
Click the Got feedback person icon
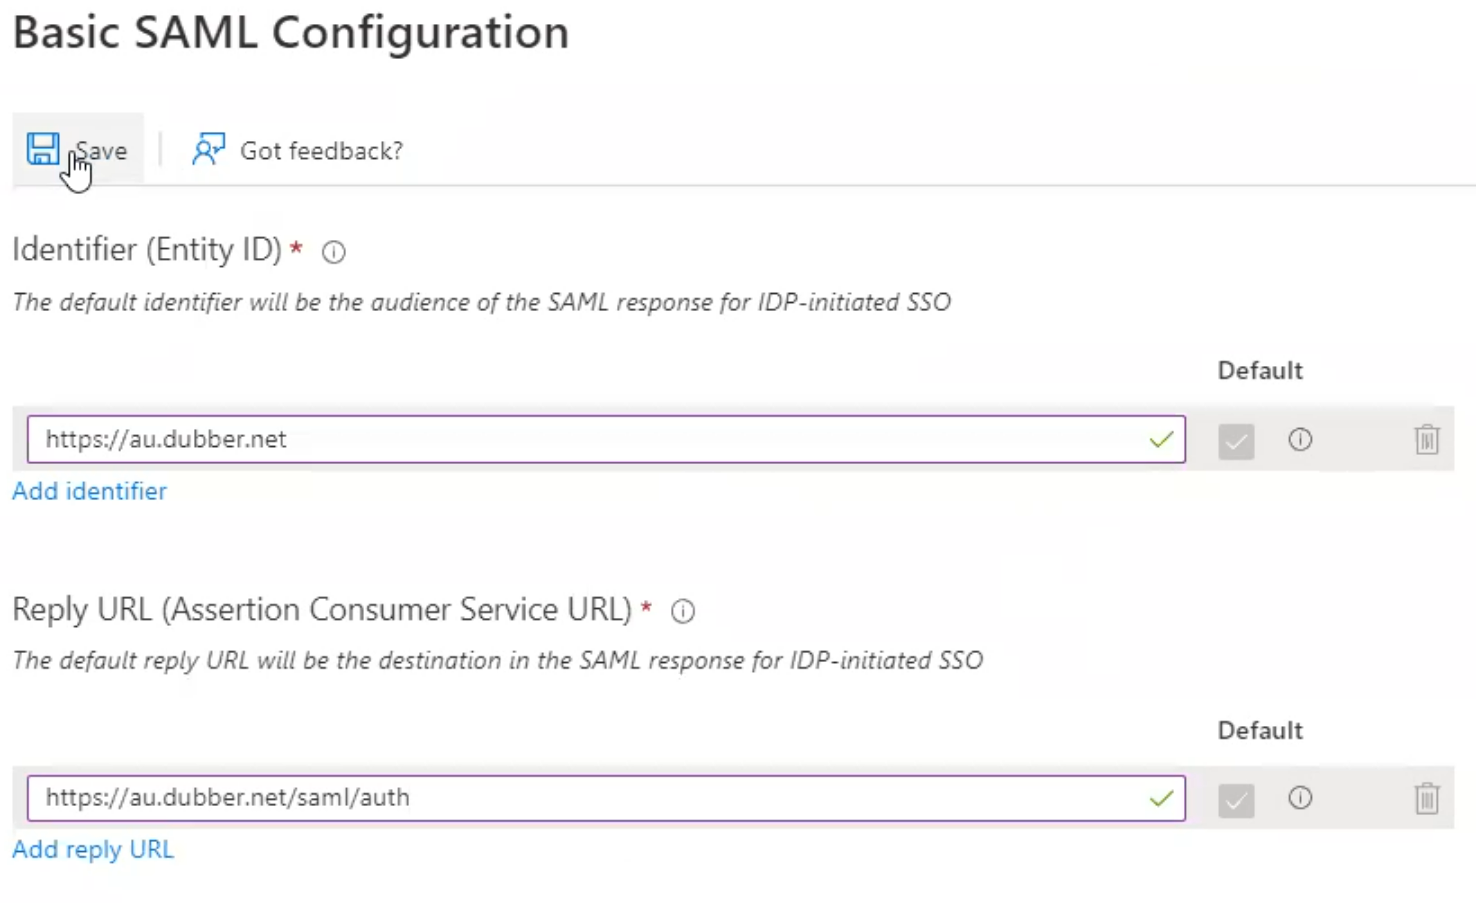point(209,147)
